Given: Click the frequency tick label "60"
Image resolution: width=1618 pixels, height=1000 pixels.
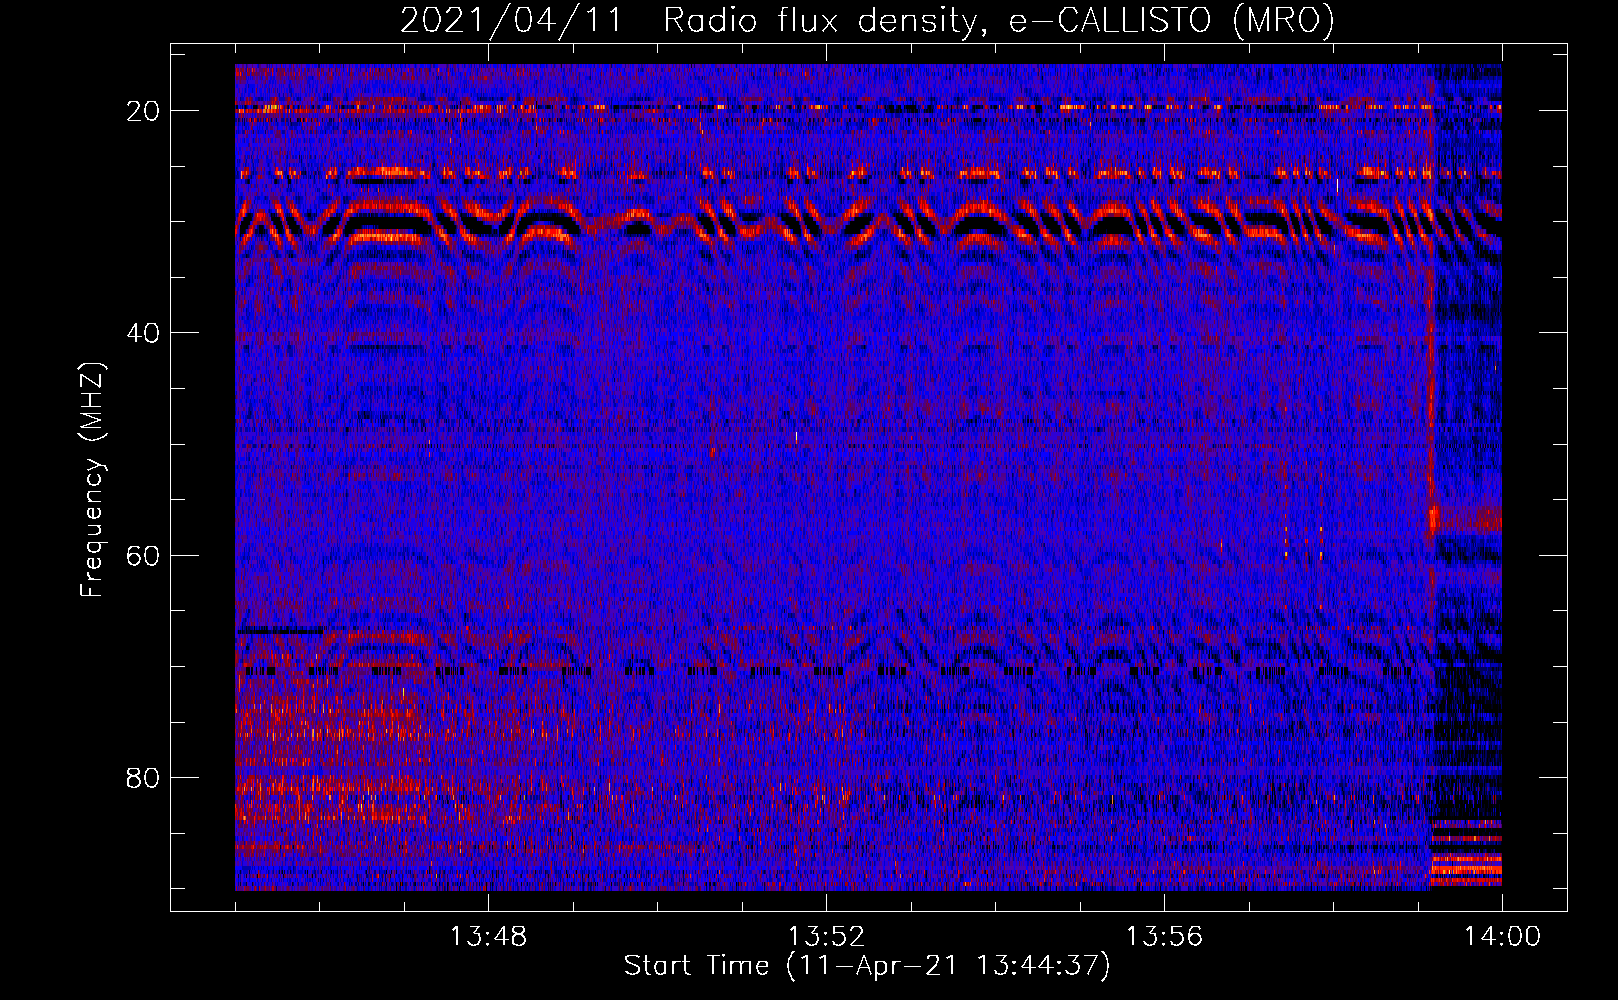Looking at the screenshot, I should pyautogui.click(x=144, y=555).
